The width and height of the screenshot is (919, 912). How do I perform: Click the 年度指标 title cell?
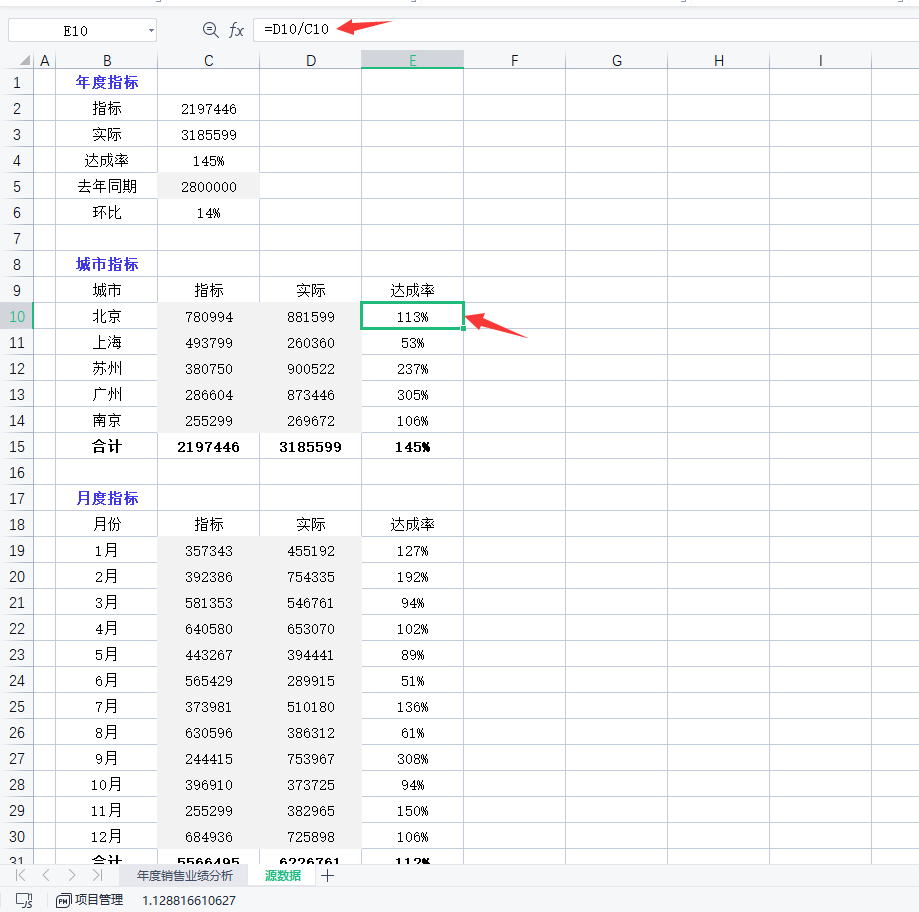[x=107, y=82]
